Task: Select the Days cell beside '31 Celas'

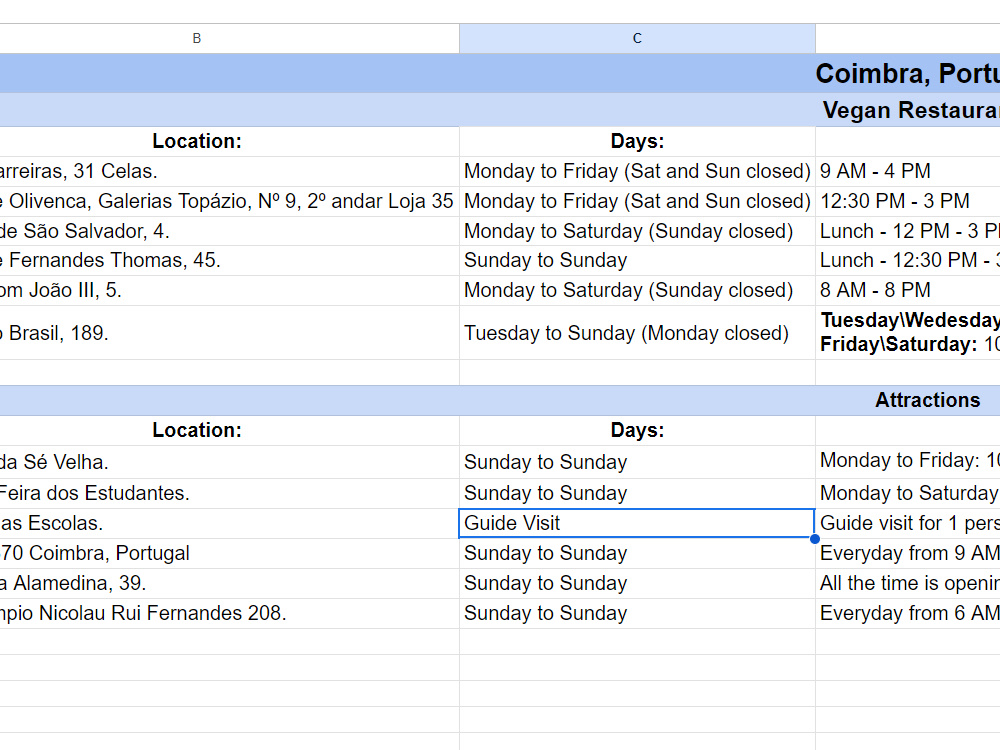Action: tap(637, 172)
